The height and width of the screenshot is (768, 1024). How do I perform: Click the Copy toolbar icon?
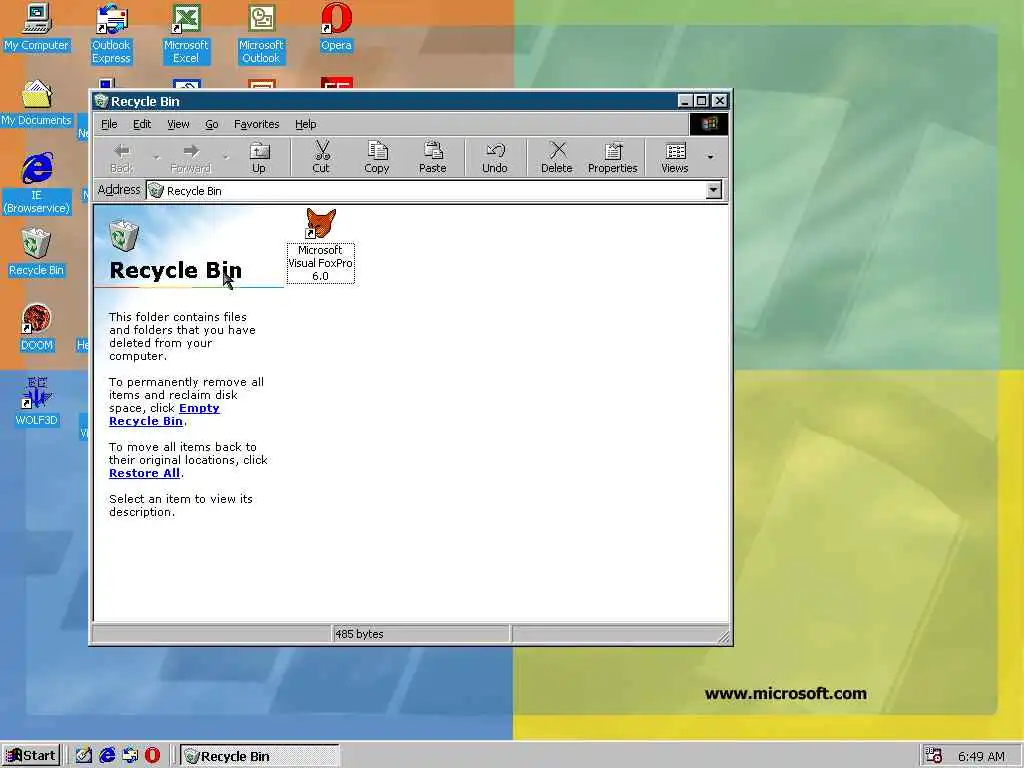coord(377,157)
